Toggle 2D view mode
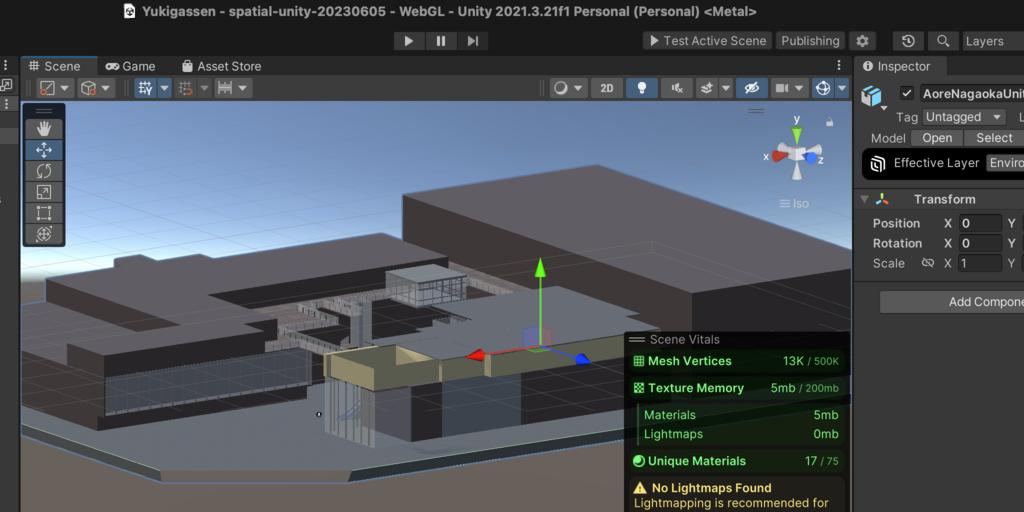 (x=606, y=88)
